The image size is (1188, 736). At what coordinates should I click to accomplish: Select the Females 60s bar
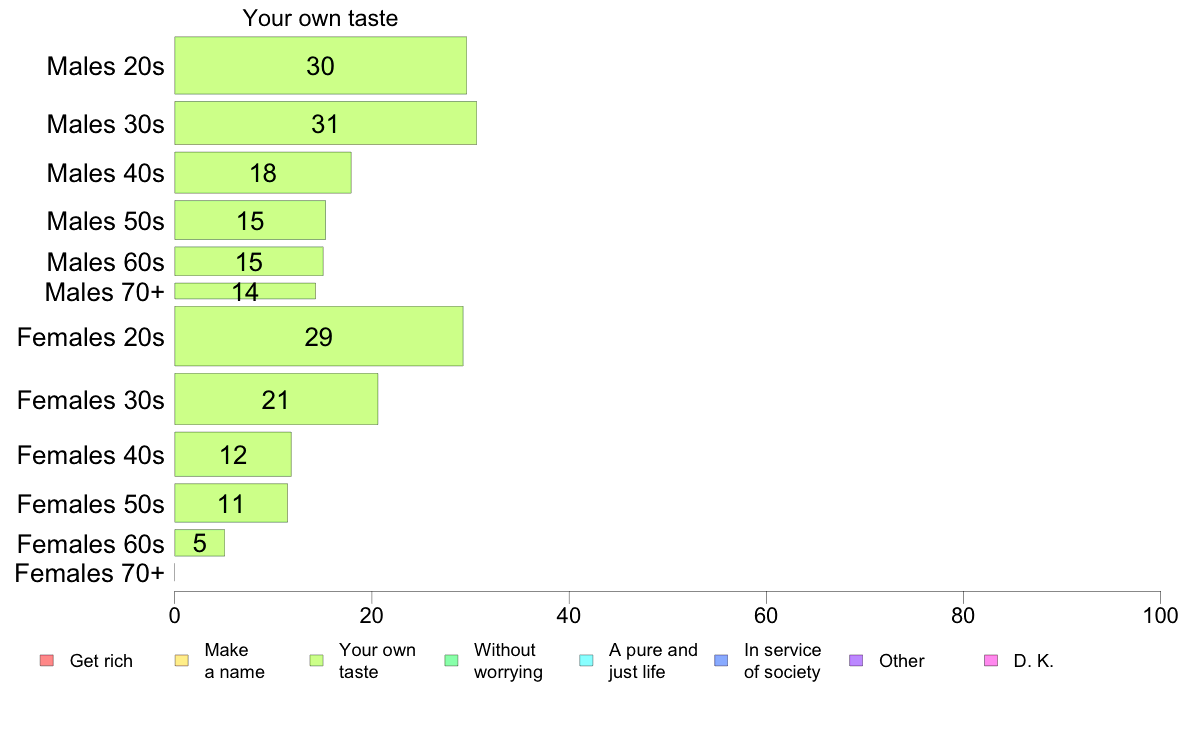coord(199,543)
